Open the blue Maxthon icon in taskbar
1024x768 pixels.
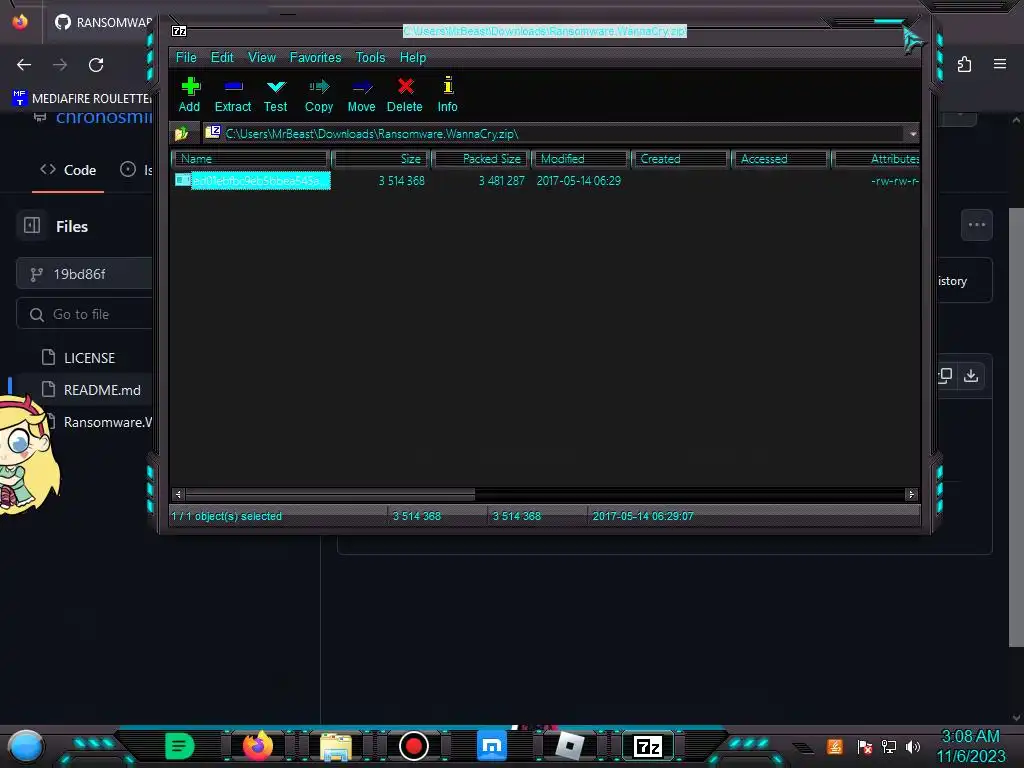click(x=492, y=746)
